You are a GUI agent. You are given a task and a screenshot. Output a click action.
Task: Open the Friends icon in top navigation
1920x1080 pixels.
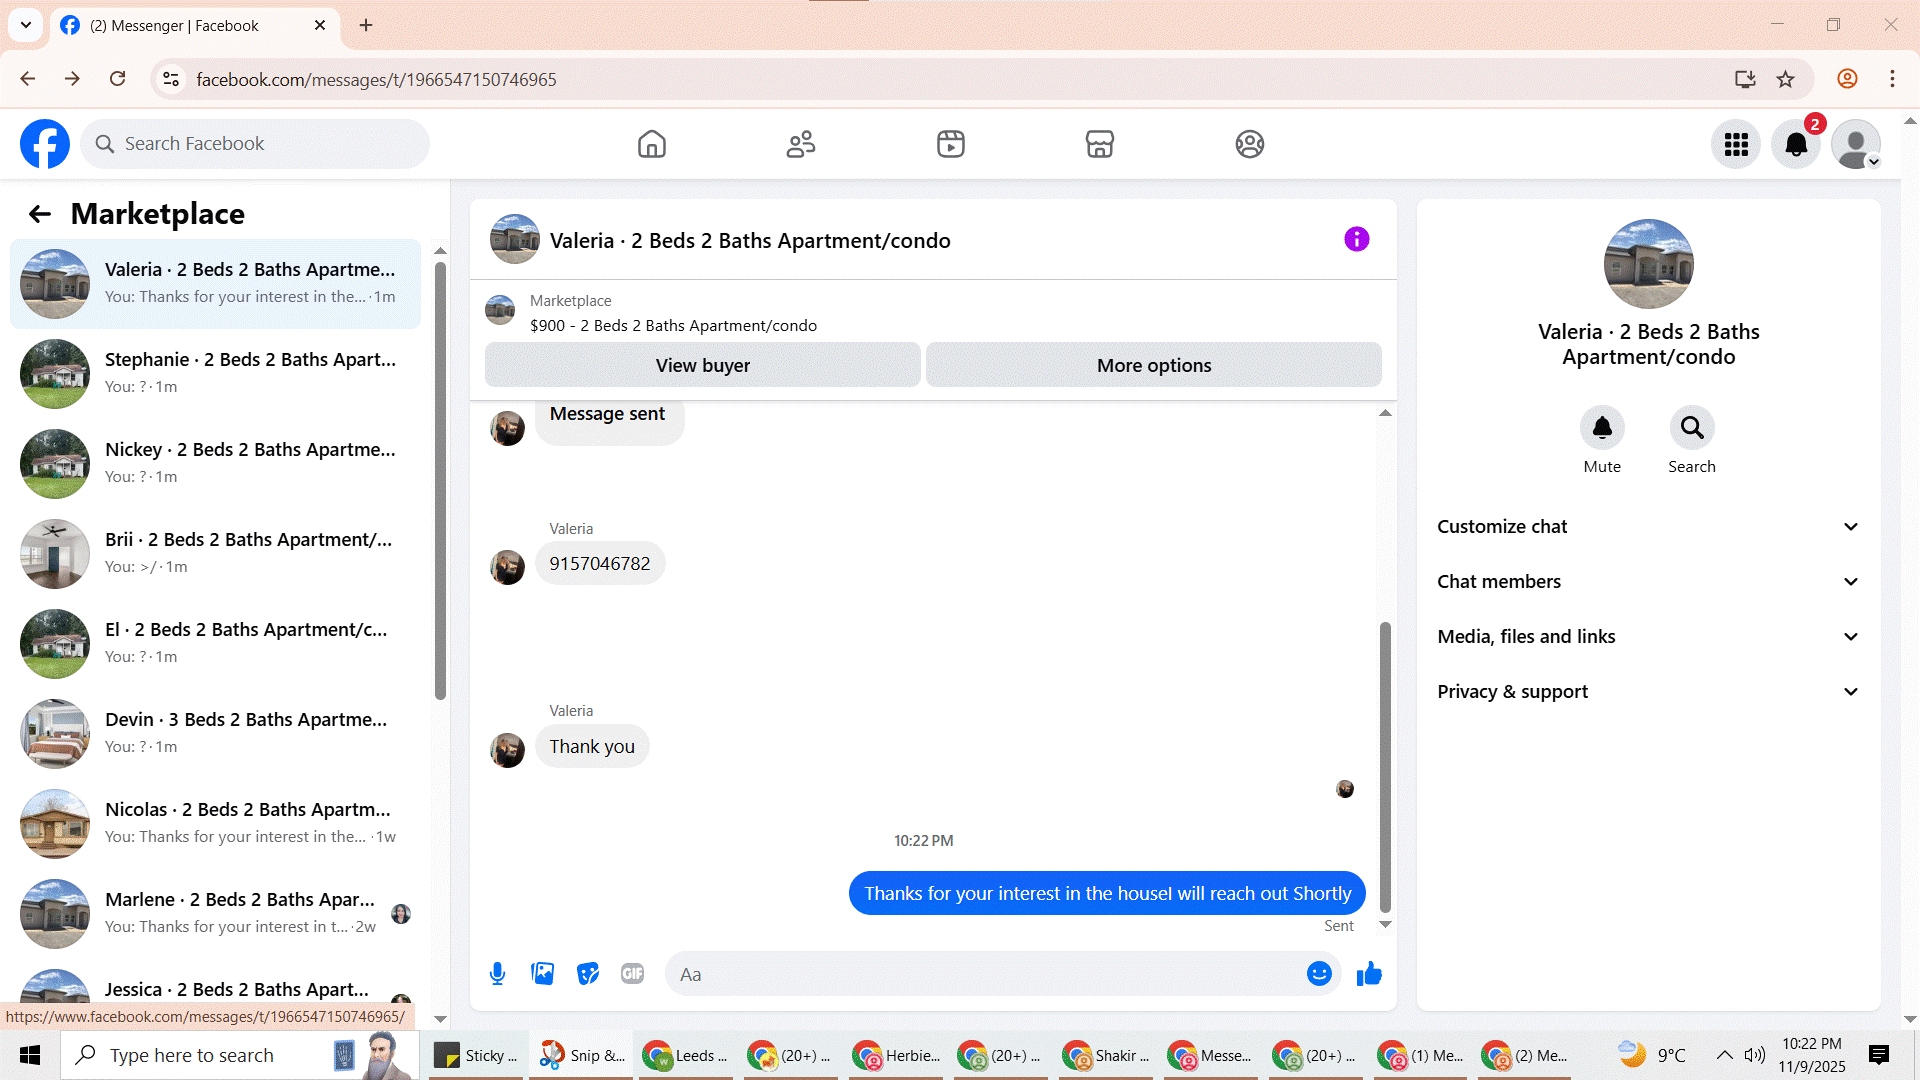(801, 144)
